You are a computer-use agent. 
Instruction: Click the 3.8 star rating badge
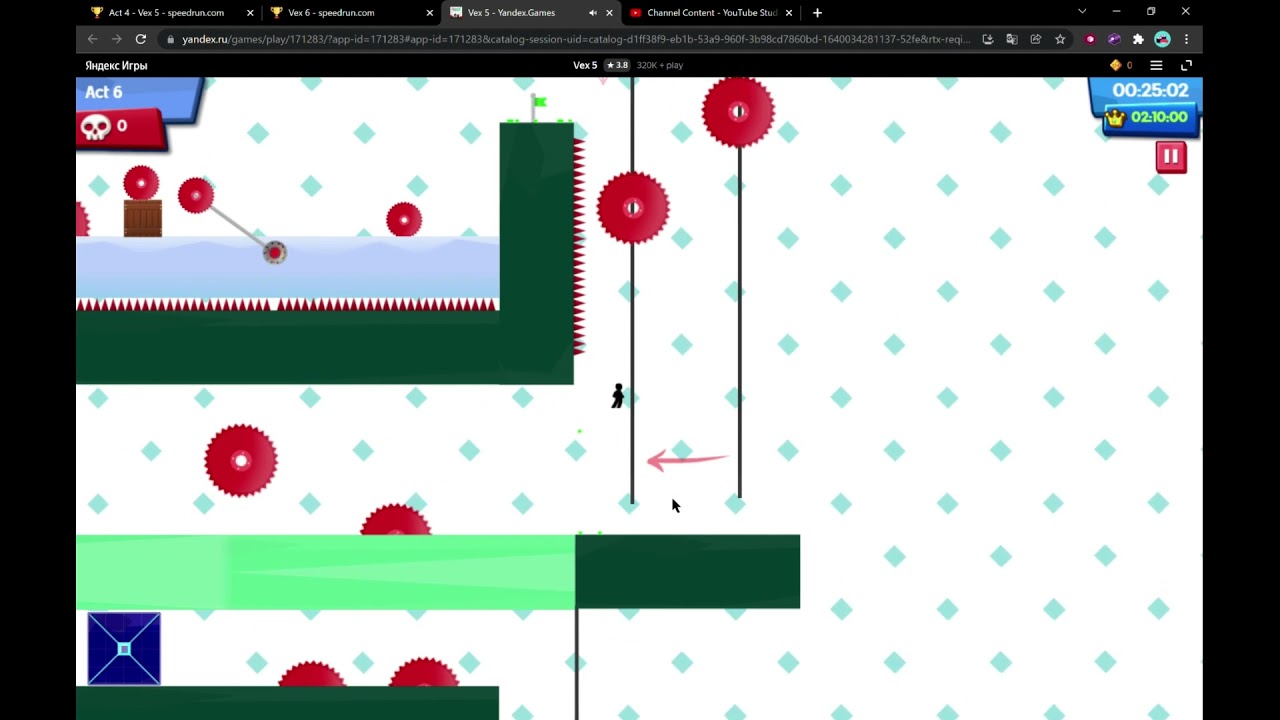(x=617, y=65)
